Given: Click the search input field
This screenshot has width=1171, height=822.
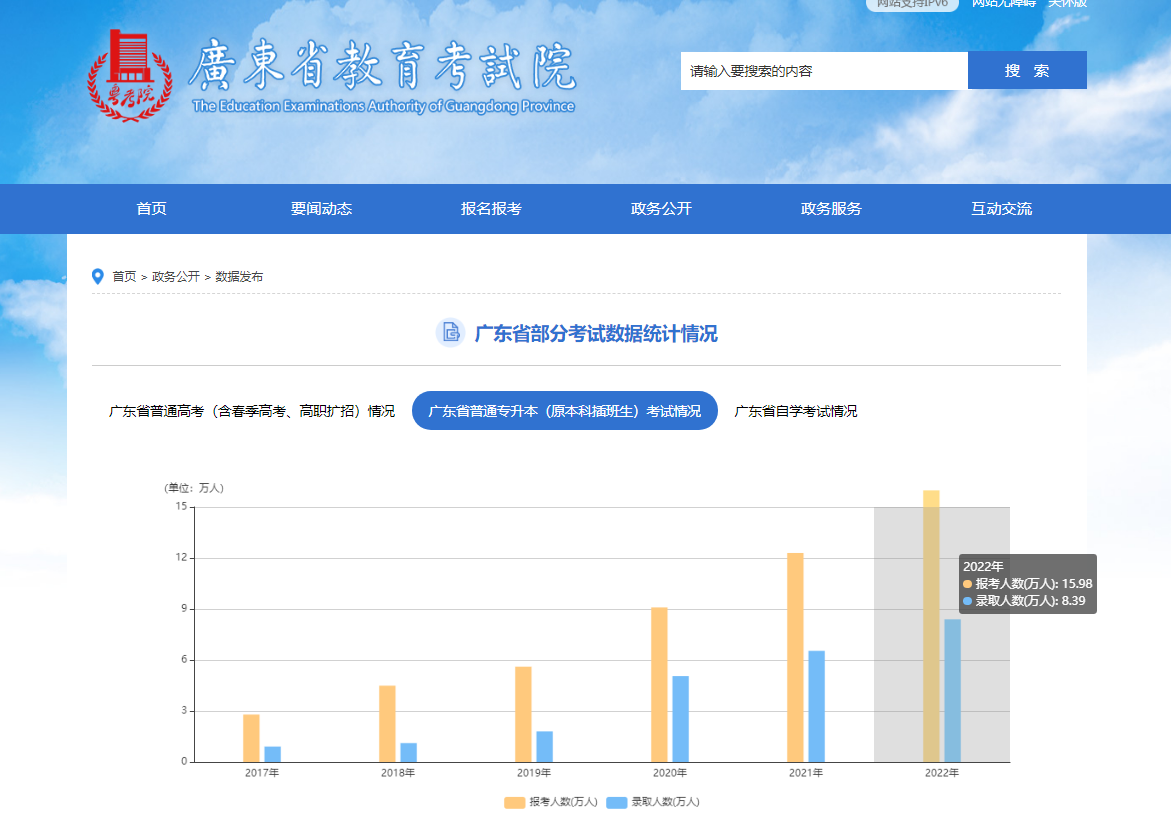Looking at the screenshot, I should click(820, 70).
